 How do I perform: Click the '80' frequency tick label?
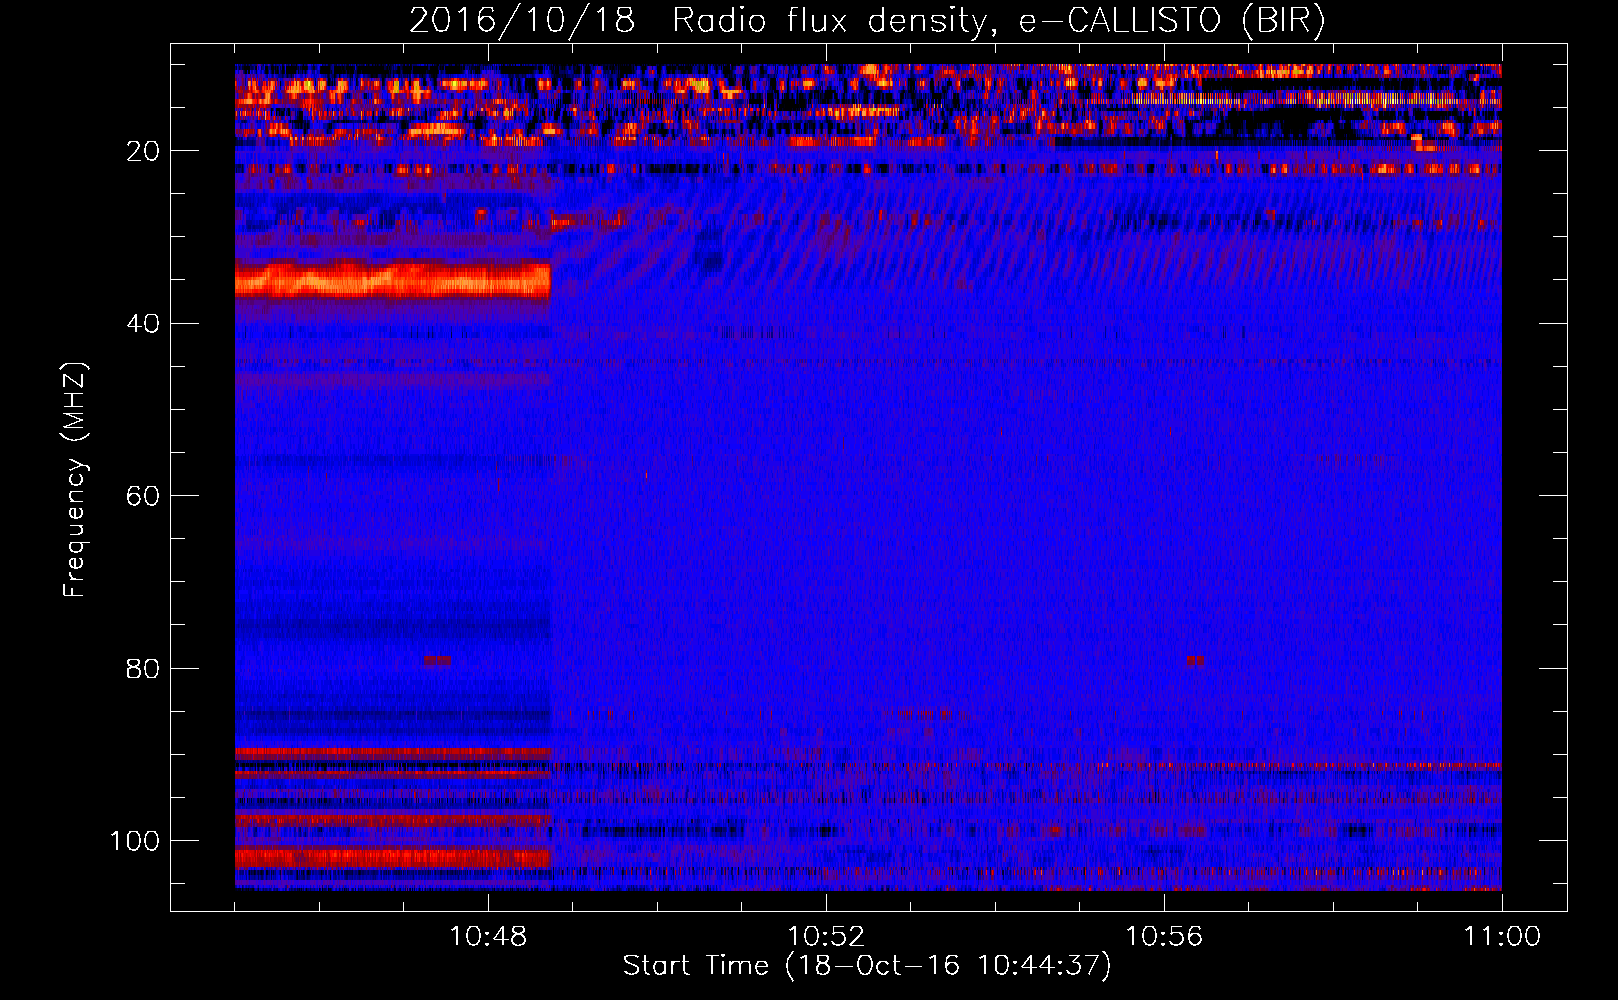coord(143,668)
